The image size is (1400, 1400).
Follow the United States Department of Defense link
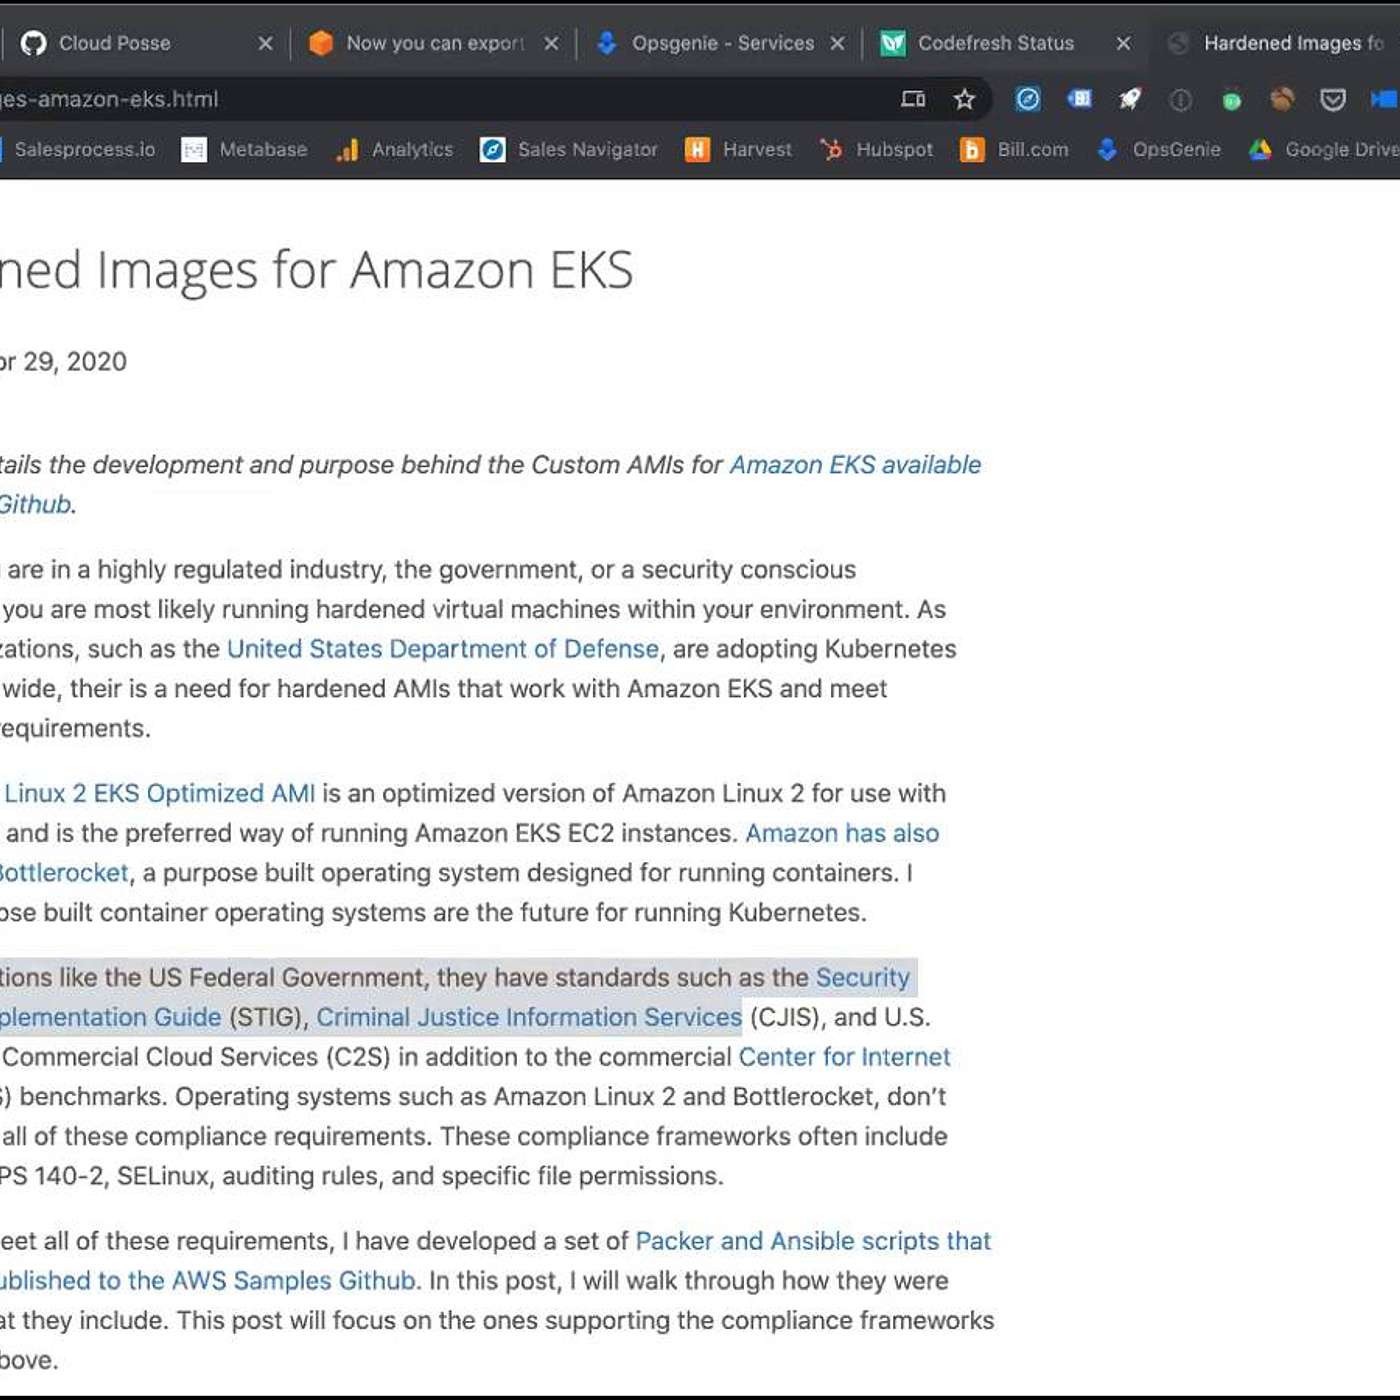(x=442, y=649)
